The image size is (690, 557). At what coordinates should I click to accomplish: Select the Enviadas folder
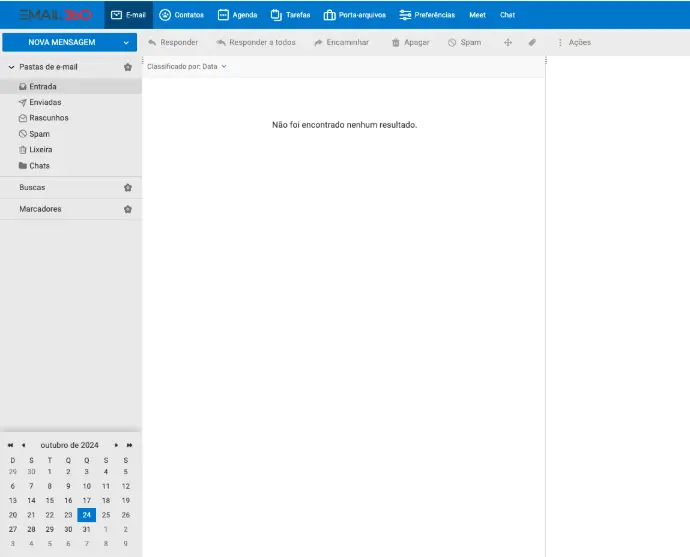tap(71, 102)
